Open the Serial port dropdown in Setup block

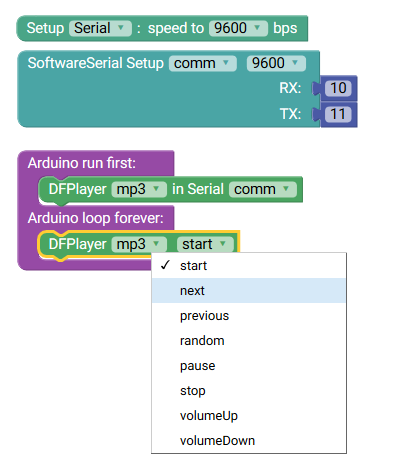point(100,28)
